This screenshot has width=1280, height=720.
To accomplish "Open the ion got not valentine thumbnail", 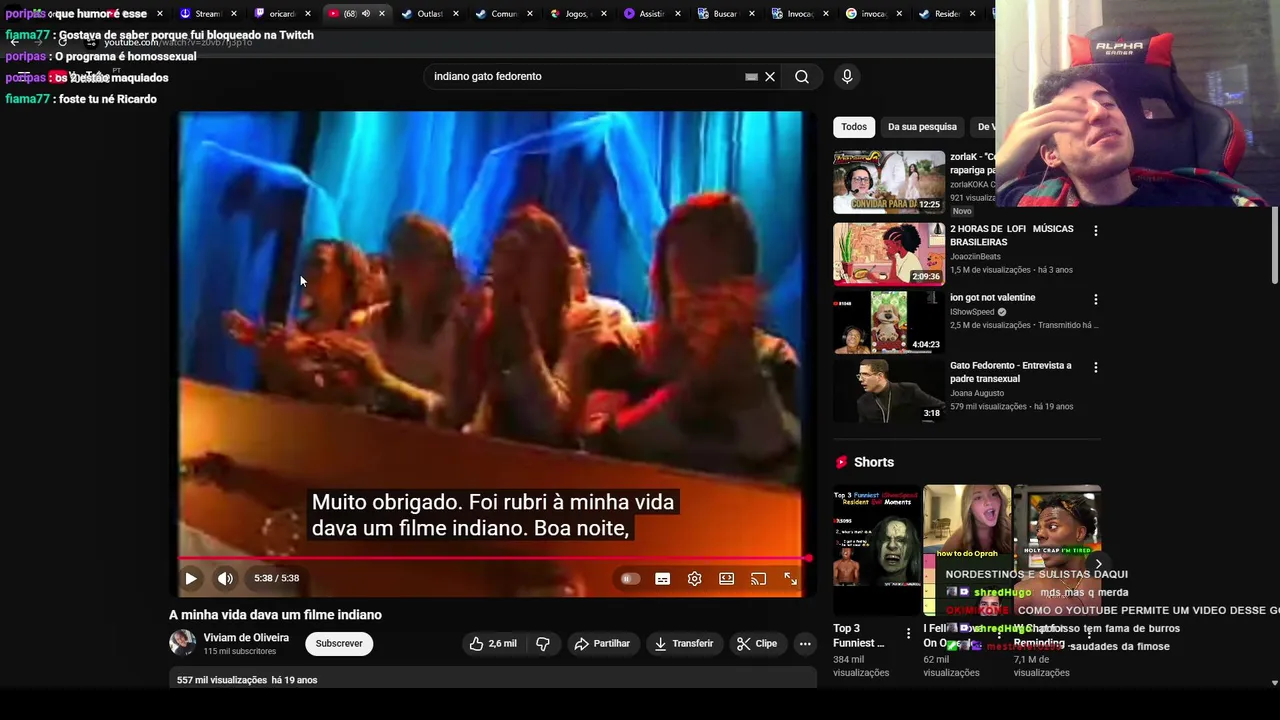I will click(x=889, y=322).
